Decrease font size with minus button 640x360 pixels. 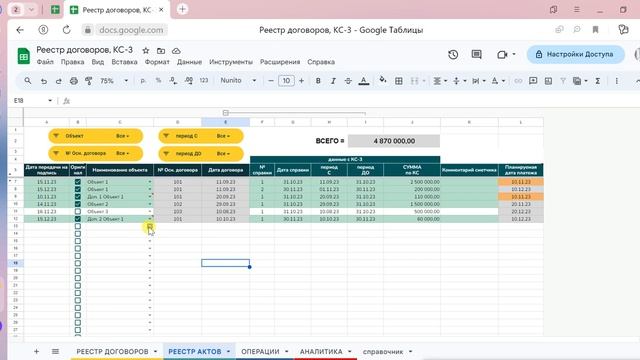tap(271, 81)
